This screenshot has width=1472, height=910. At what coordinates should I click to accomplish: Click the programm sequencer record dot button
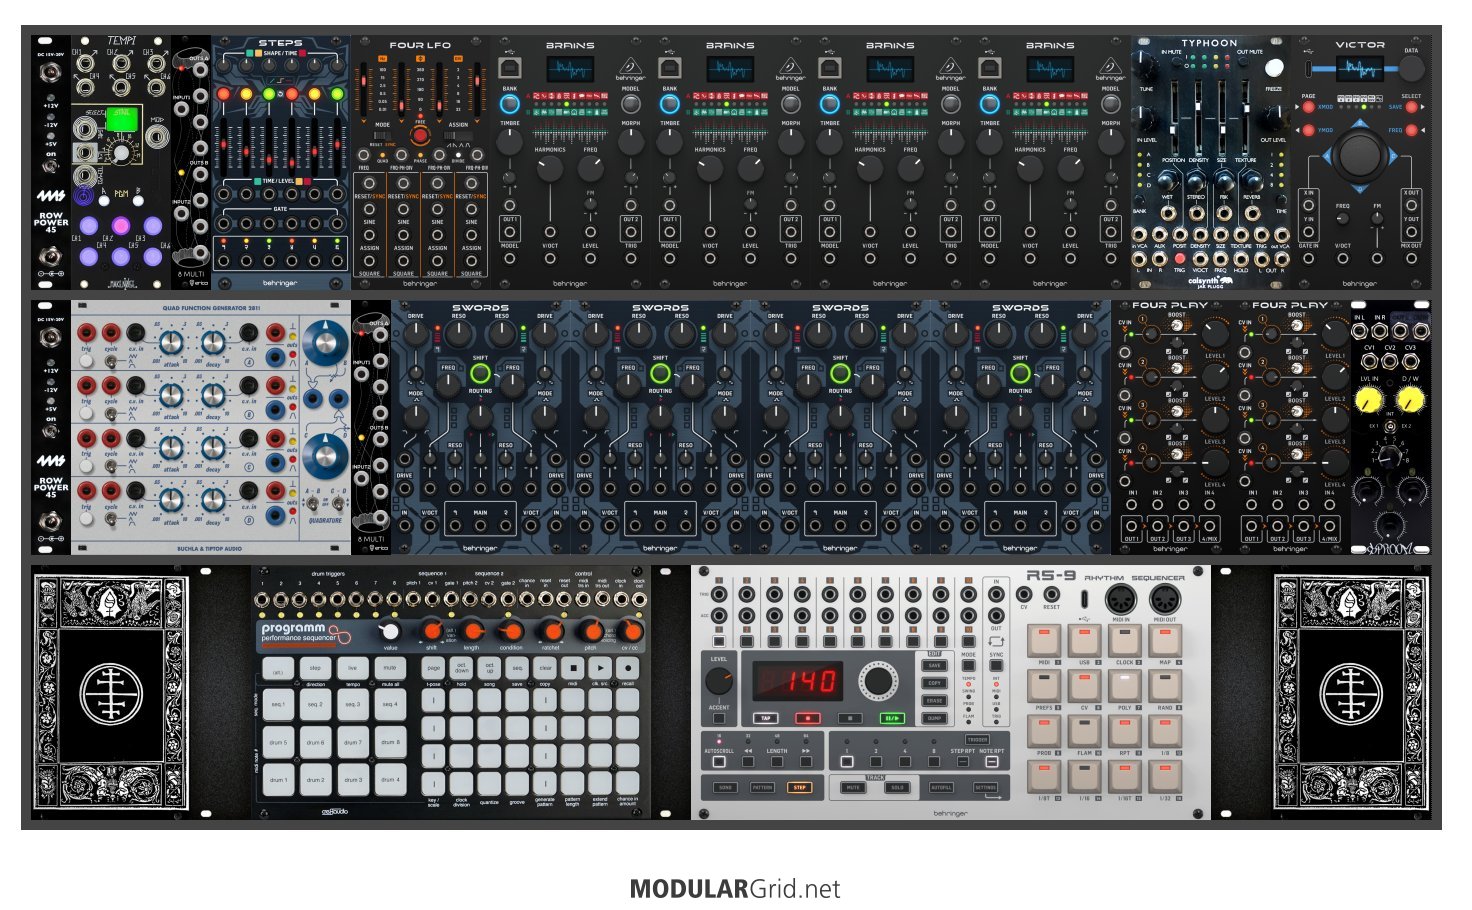pos(627,669)
